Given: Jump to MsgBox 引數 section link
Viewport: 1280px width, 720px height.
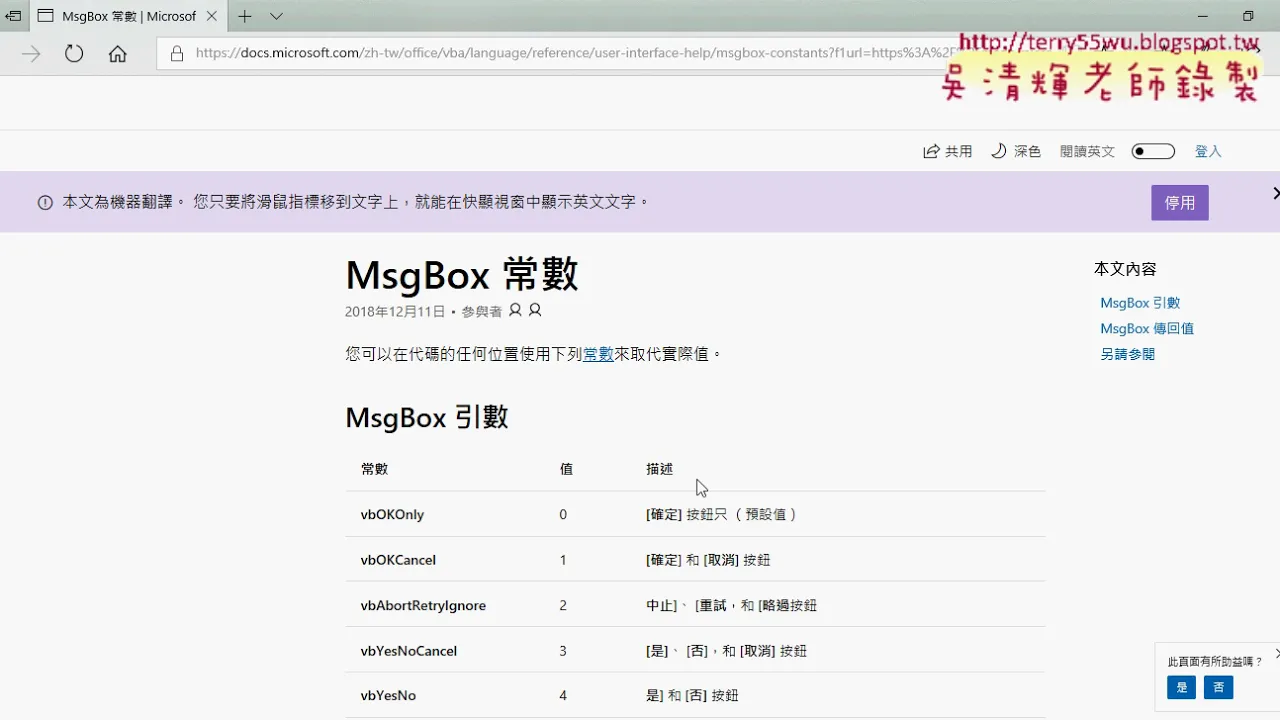Looking at the screenshot, I should click(x=1140, y=303).
